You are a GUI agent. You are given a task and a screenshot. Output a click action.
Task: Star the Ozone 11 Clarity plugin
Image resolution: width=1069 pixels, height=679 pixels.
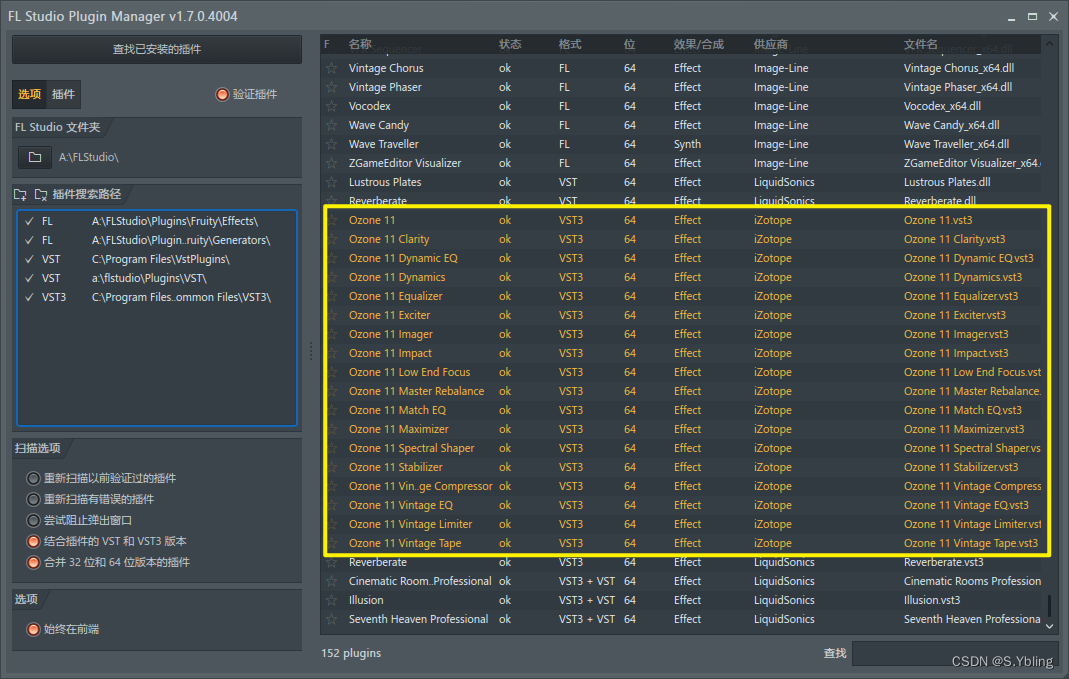click(333, 239)
